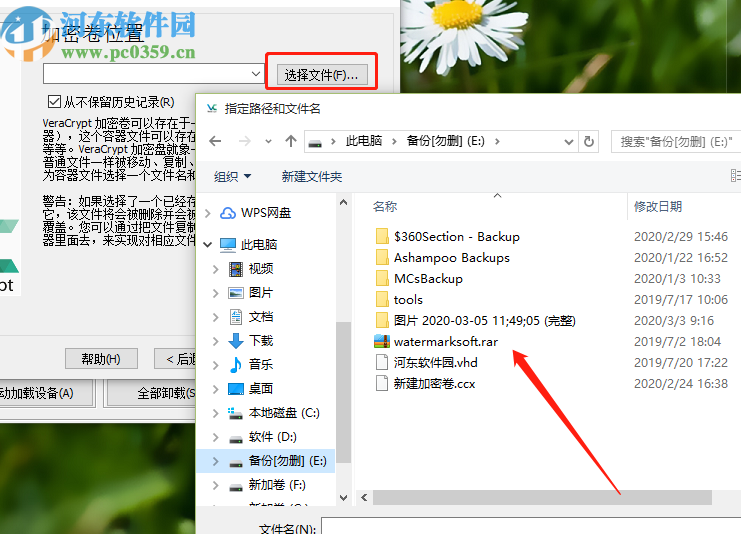The height and width of the screenshot is (534, 741).
Task: Select 此电脑 computer icon in tree
Action: click(x=228, y=245)
